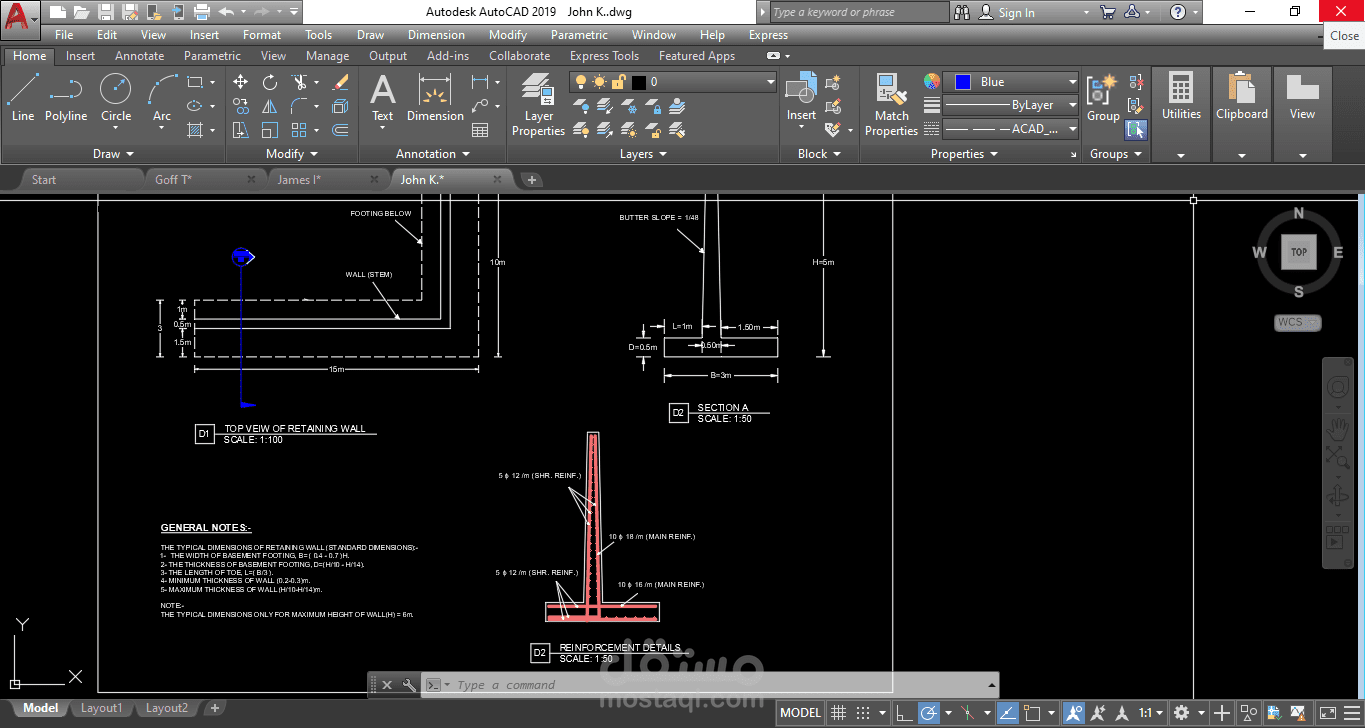Expand the Draw panel

click(x=113, y=154)
